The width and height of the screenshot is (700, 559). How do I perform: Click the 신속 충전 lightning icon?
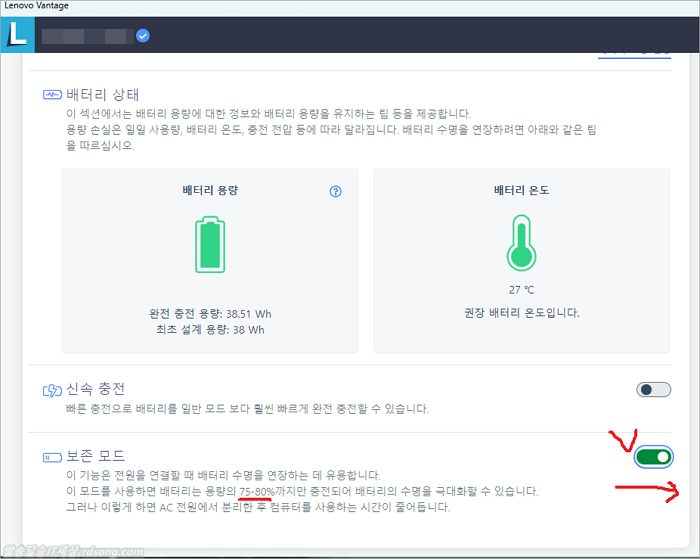(x=52, y=390)
